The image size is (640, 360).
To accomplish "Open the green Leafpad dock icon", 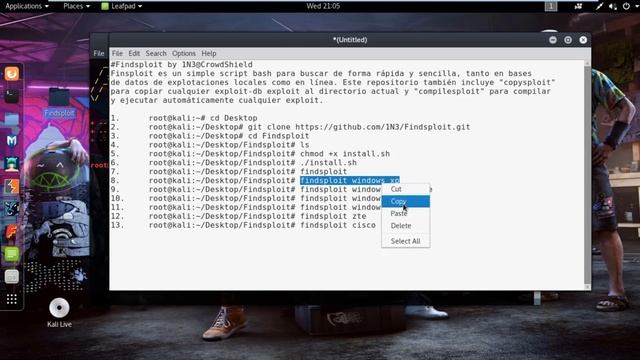I will point(11,254).
